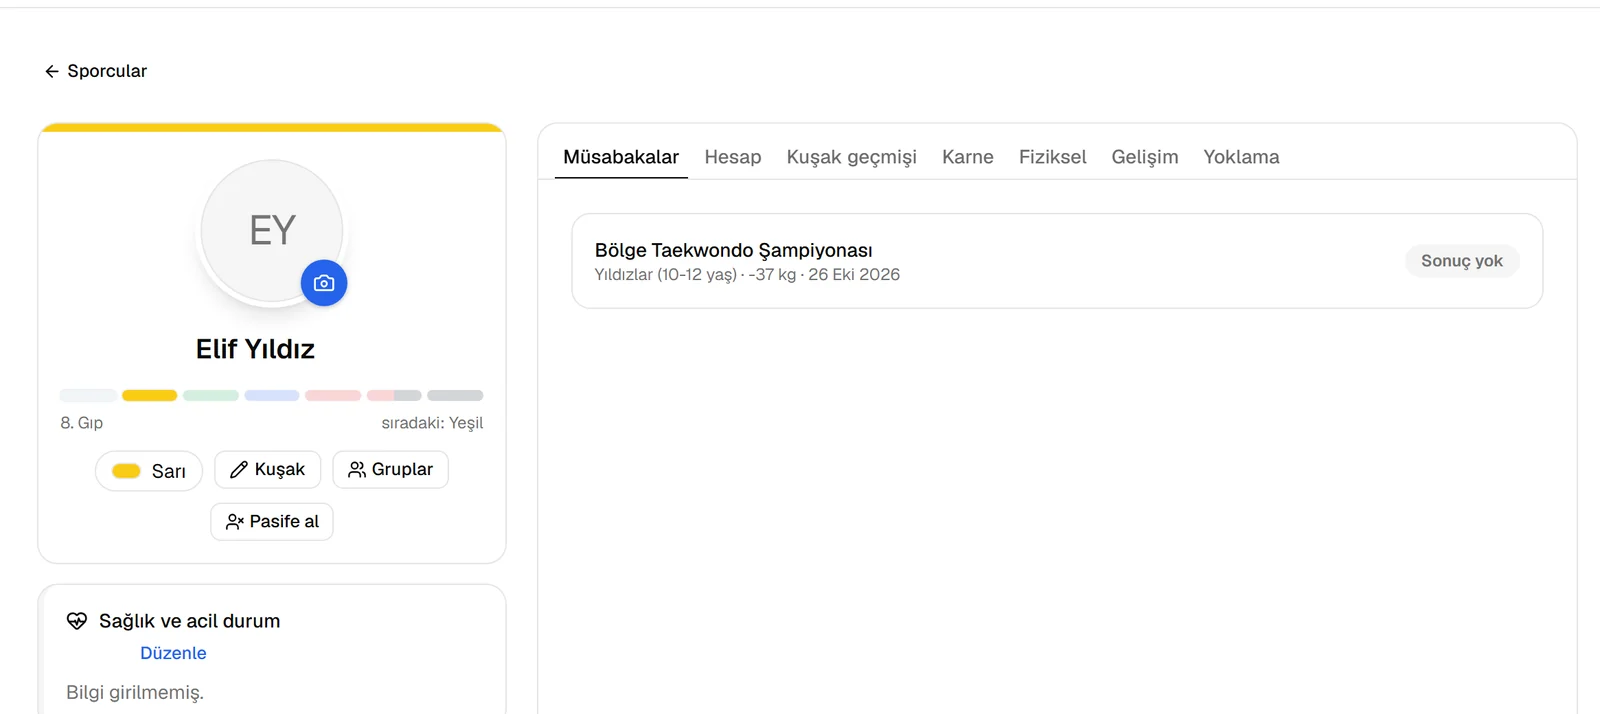Click the people icon in Gruplar button
Screen dimensions: 1600x714
(x=356, y=470)
